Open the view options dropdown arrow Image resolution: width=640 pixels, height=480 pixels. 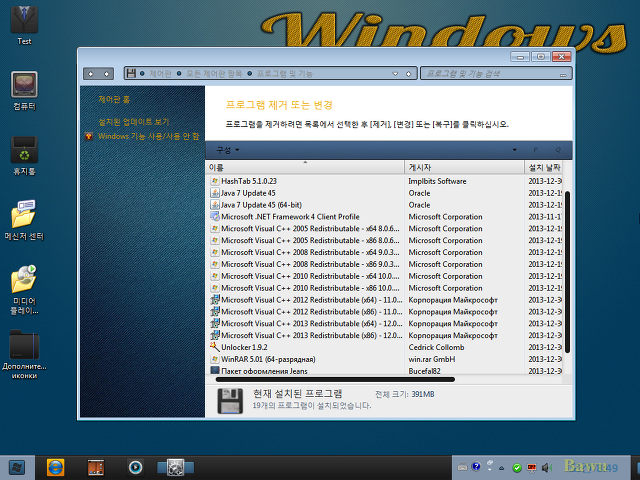(x=514, y=150)
